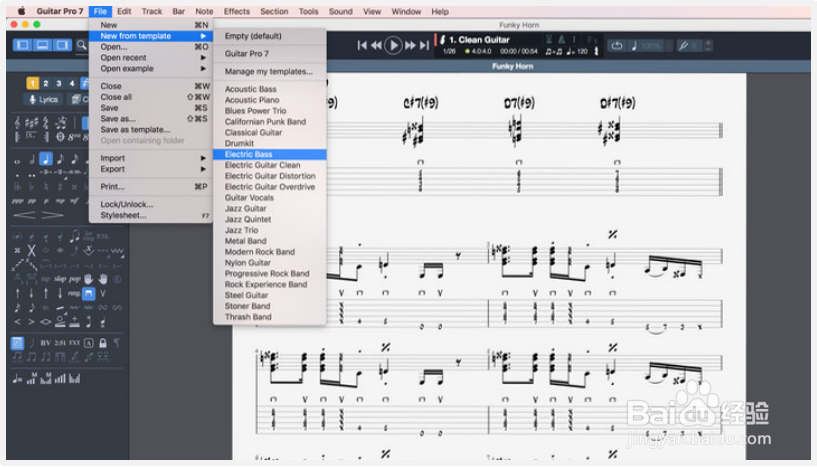Expand the New from template submenu
817x467 pixels.
(151, 36)
